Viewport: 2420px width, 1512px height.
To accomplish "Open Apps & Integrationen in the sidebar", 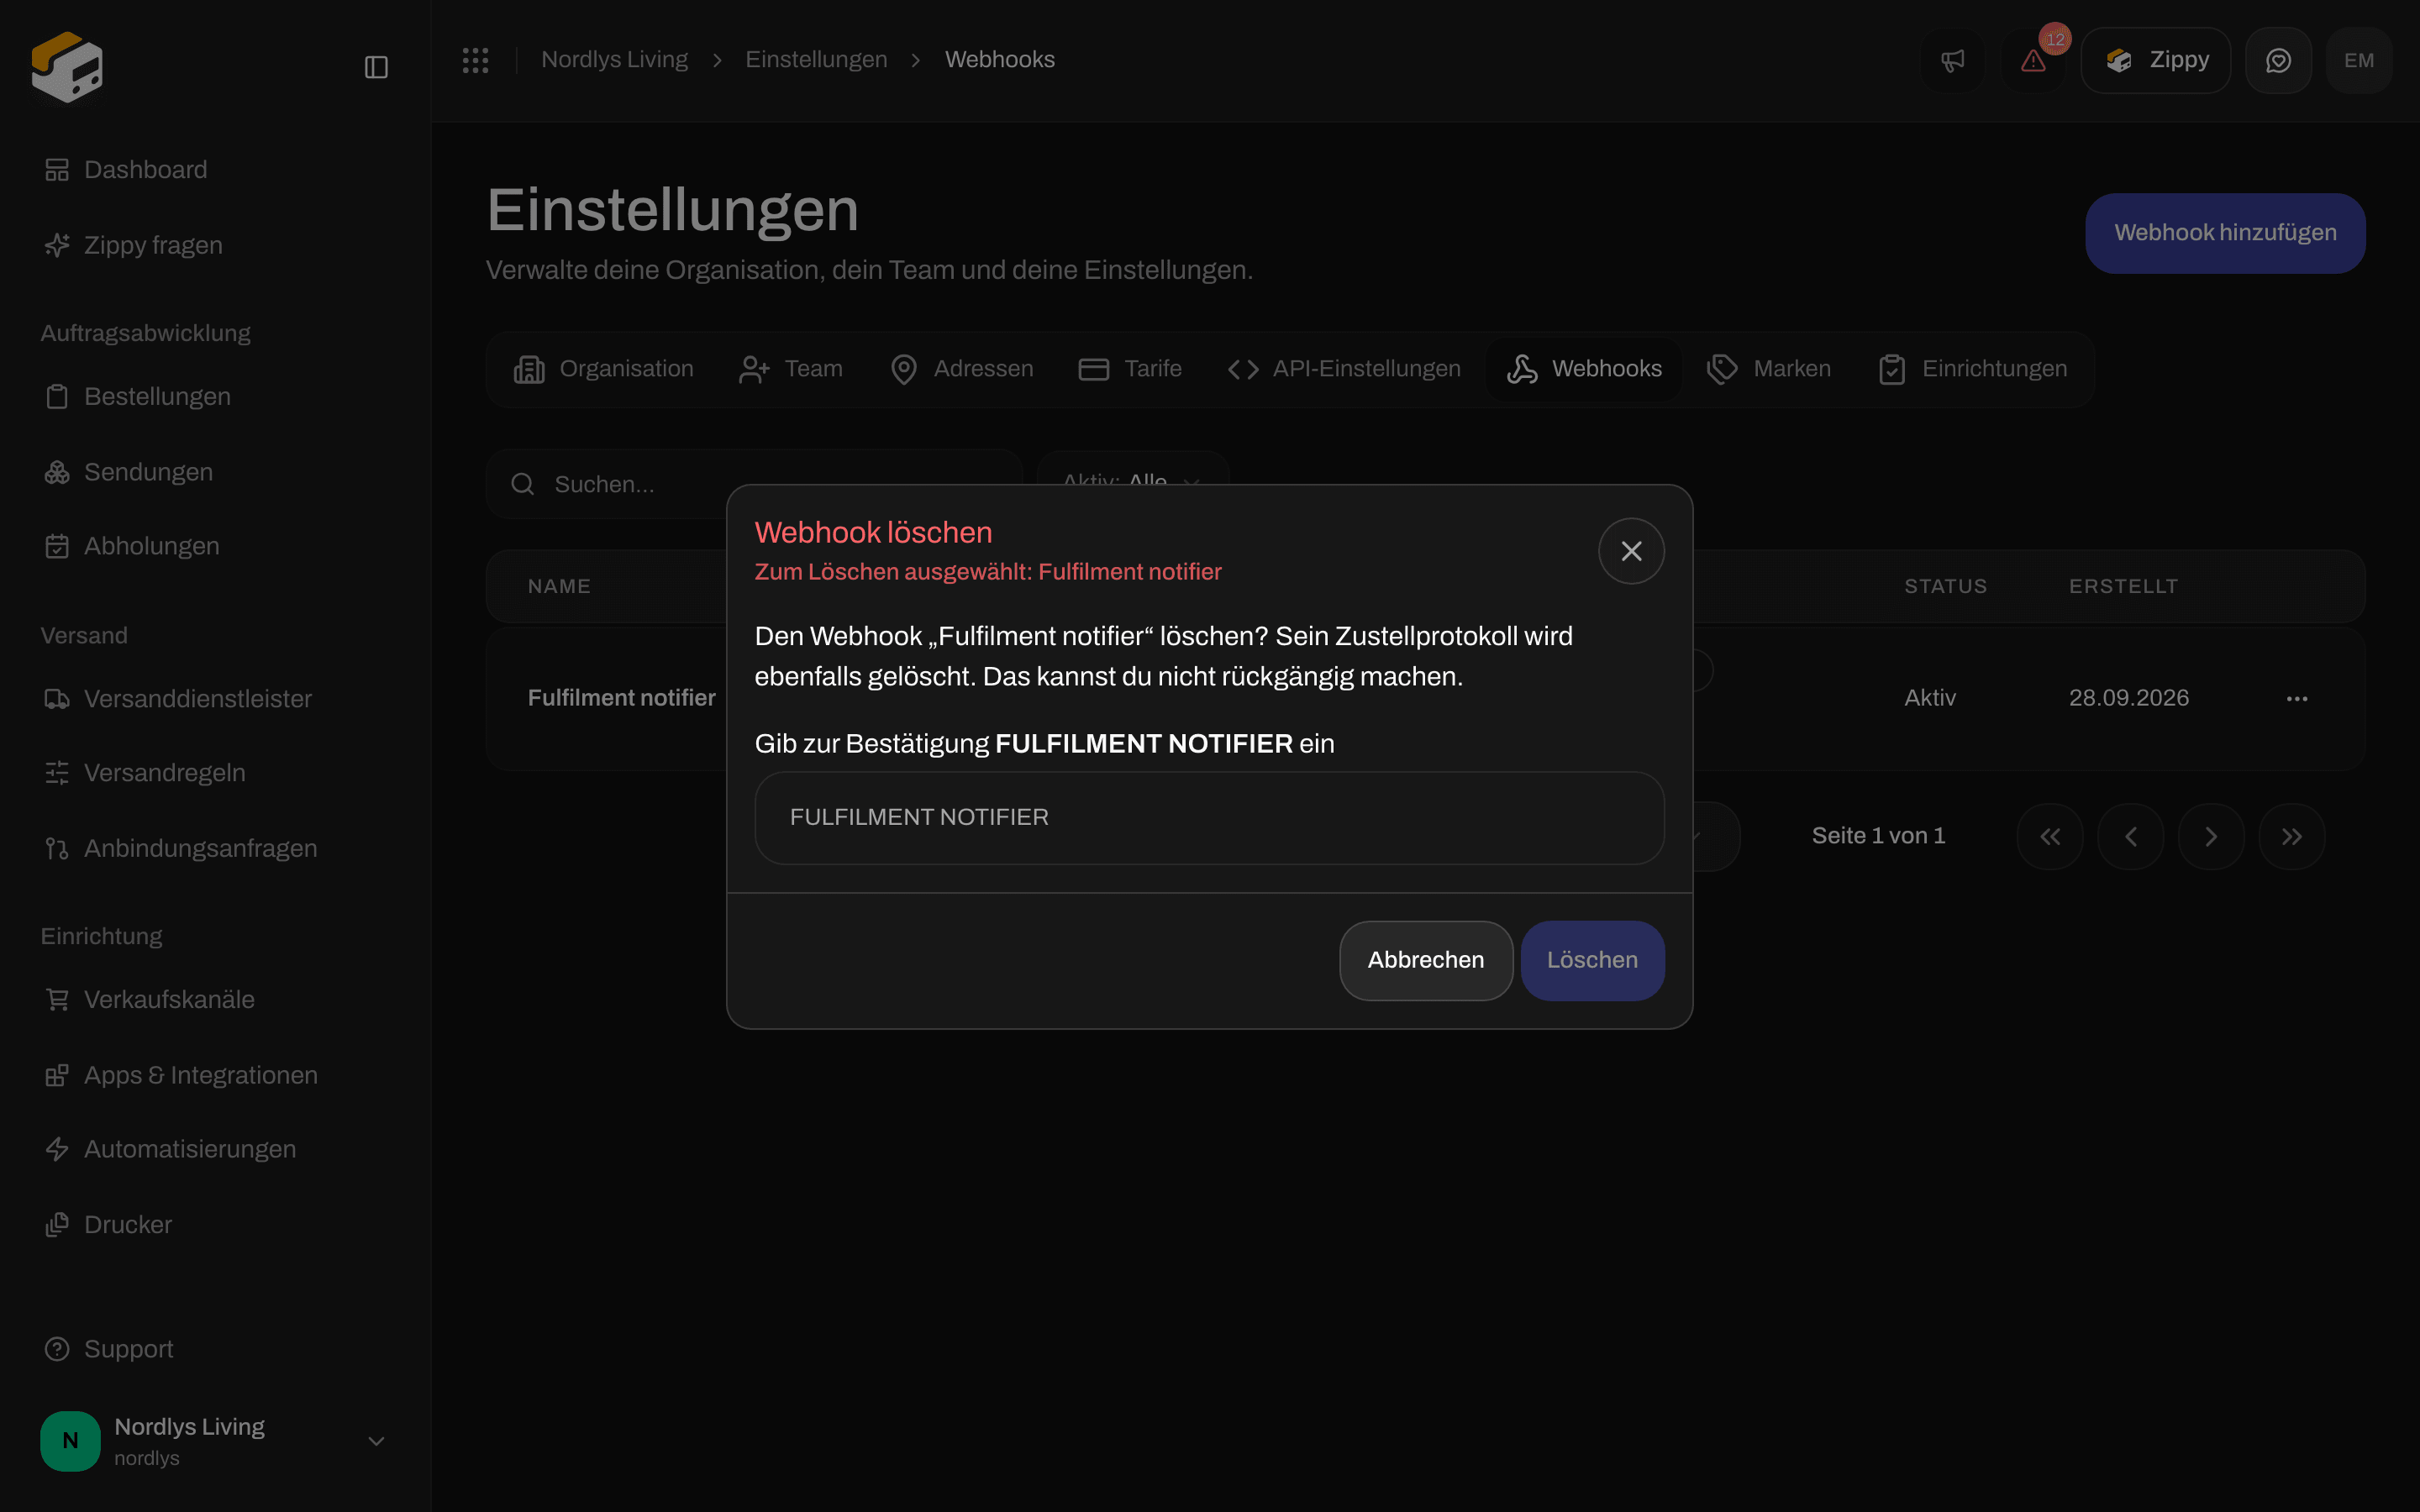I will coord(216,1075).
